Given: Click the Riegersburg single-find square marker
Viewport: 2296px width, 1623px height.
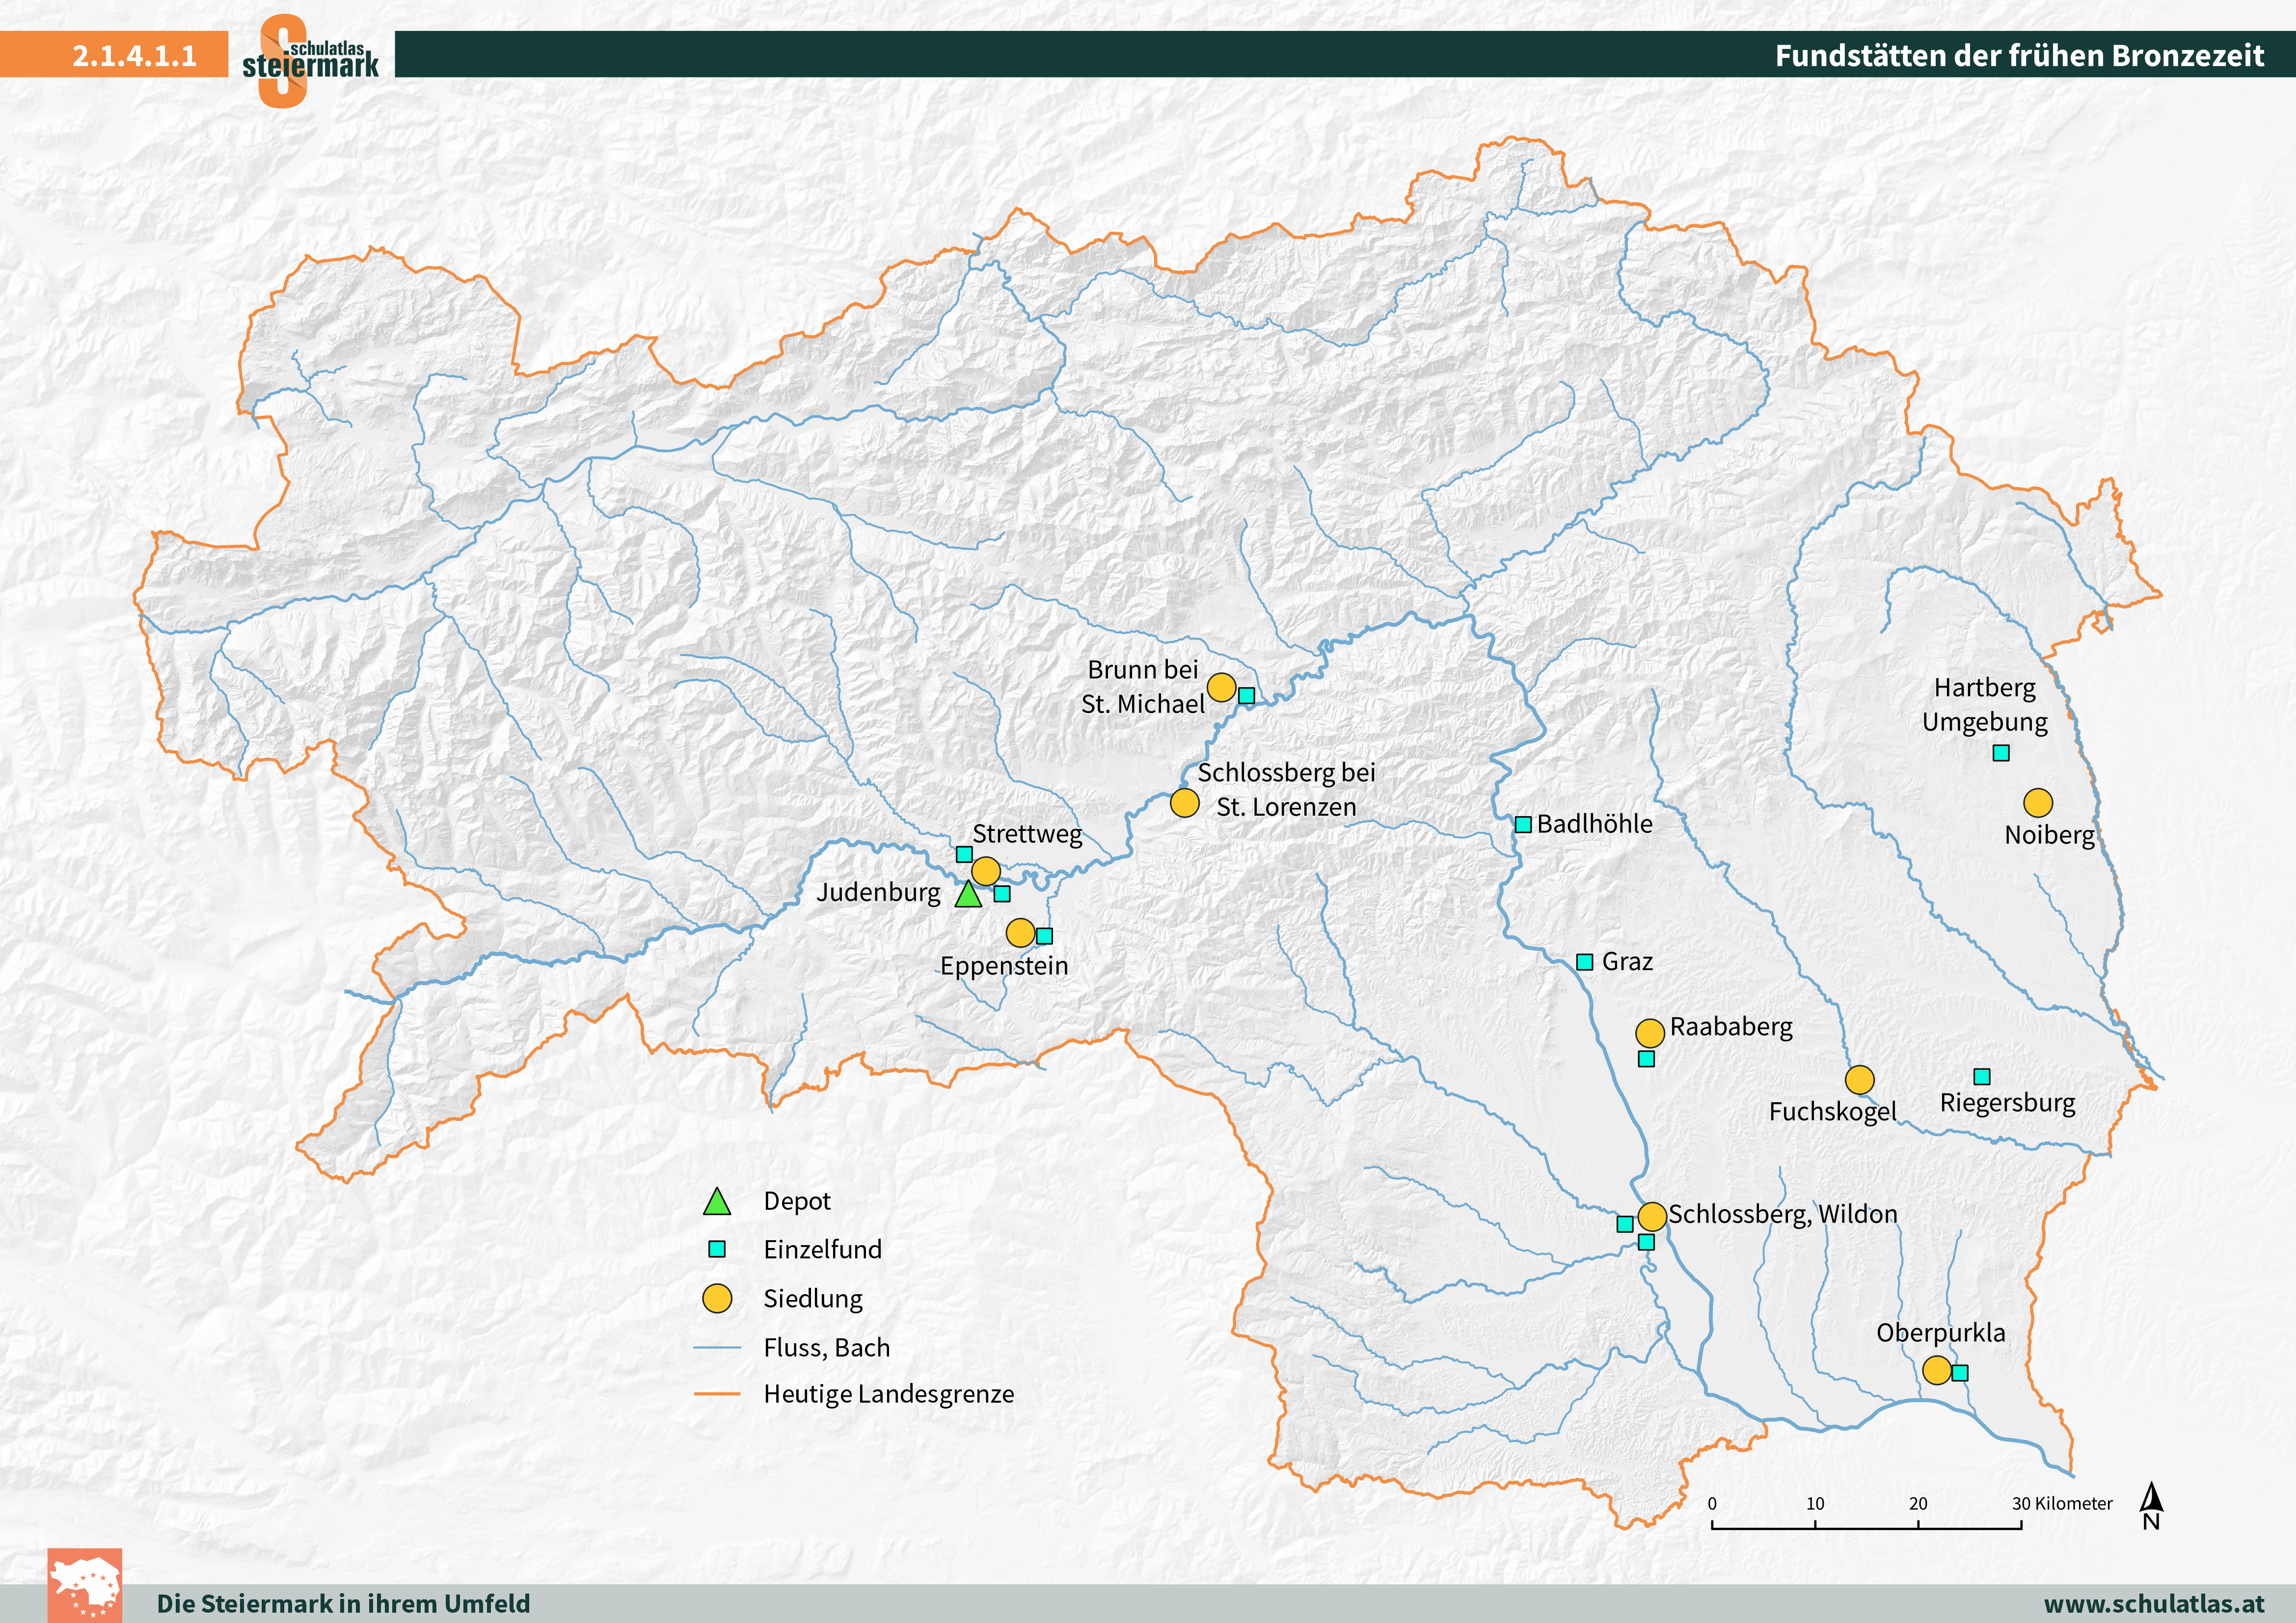Looking at the screenshot, I should coord(1981,1076).
